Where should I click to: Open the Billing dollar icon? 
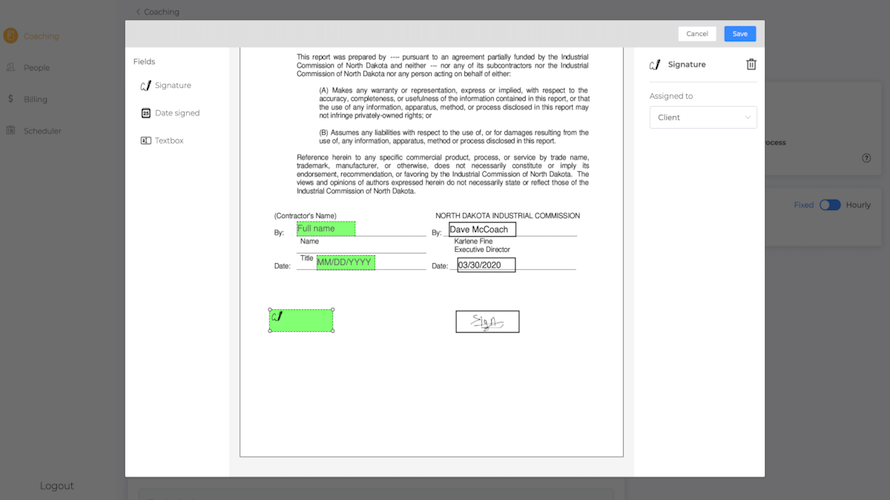(x=11, y=99)
